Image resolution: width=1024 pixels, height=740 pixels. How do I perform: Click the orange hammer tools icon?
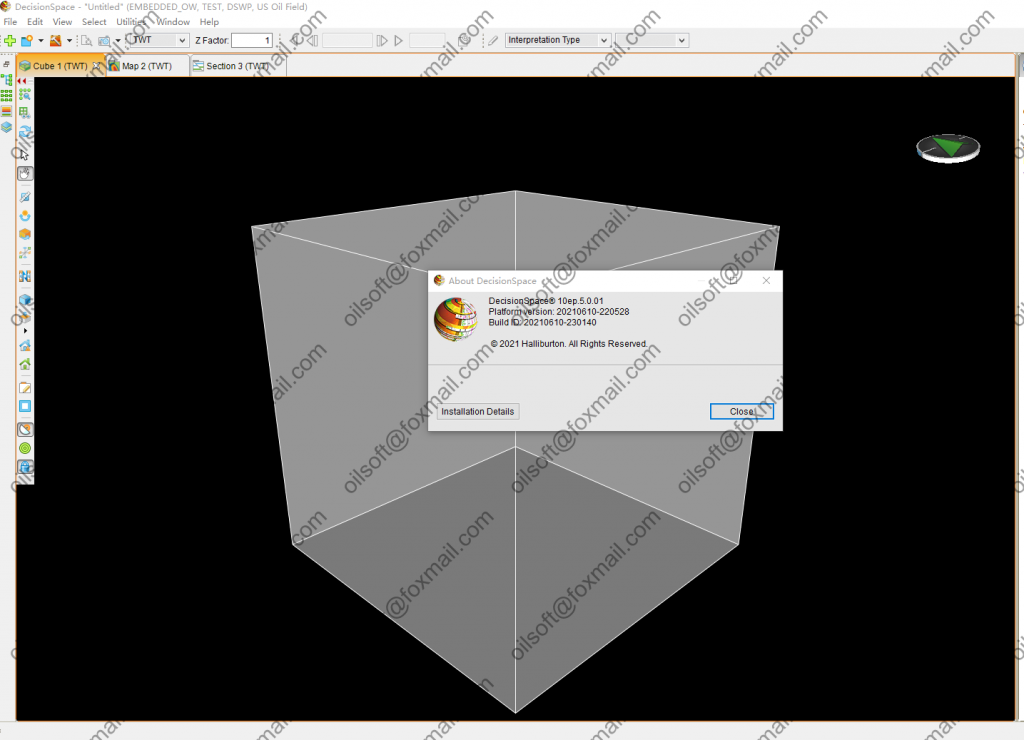[56, 40]
